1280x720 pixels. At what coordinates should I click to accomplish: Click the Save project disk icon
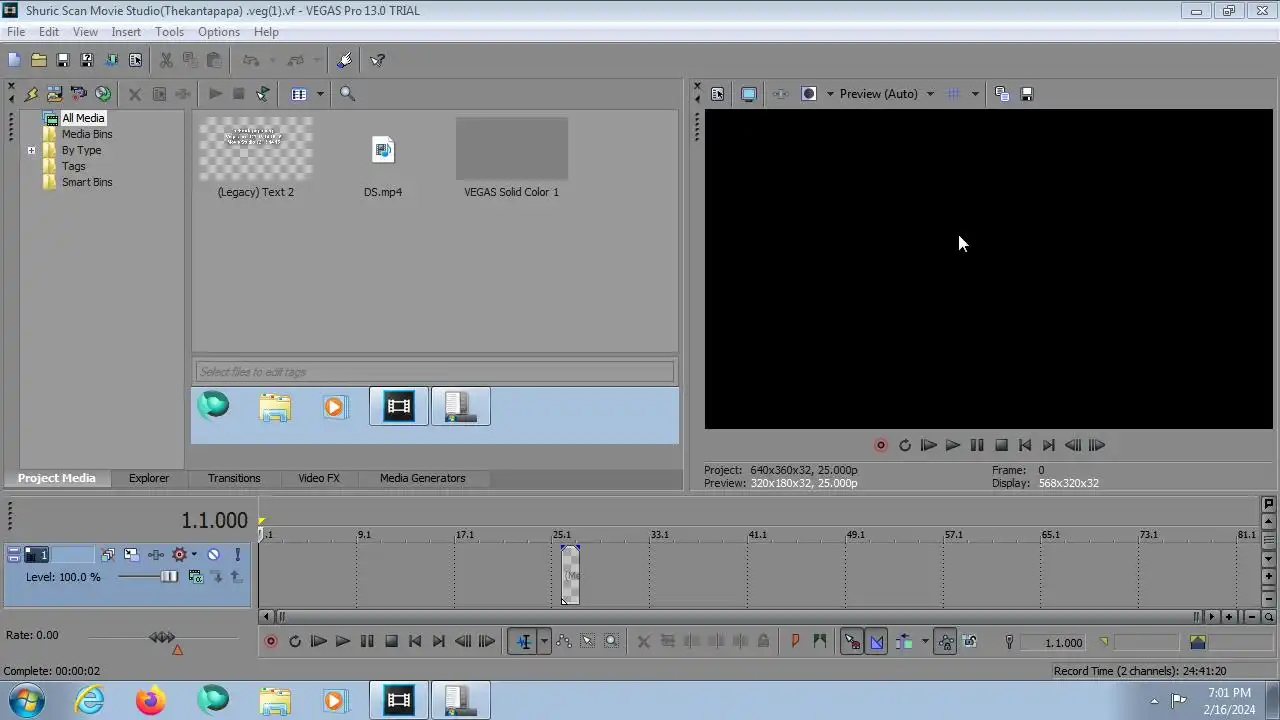pos(62,60)
